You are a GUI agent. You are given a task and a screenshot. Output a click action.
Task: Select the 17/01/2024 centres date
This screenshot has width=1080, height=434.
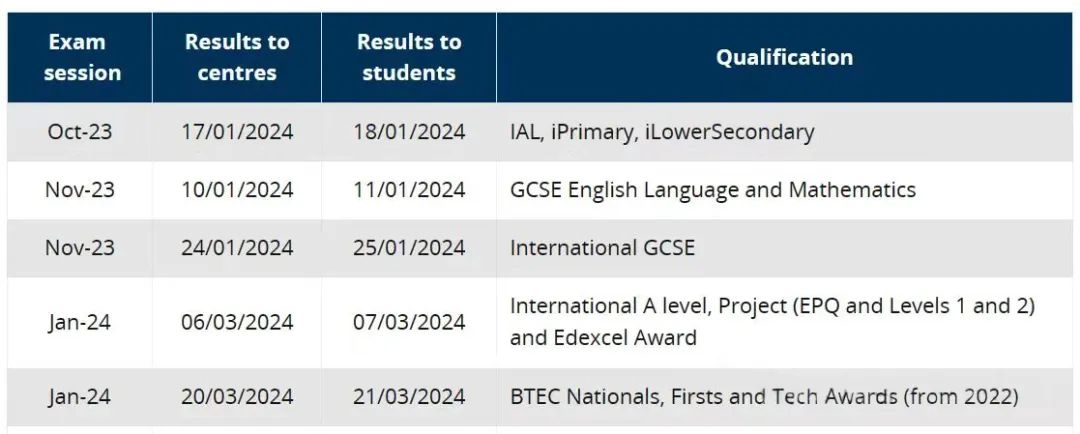point(237,132)
